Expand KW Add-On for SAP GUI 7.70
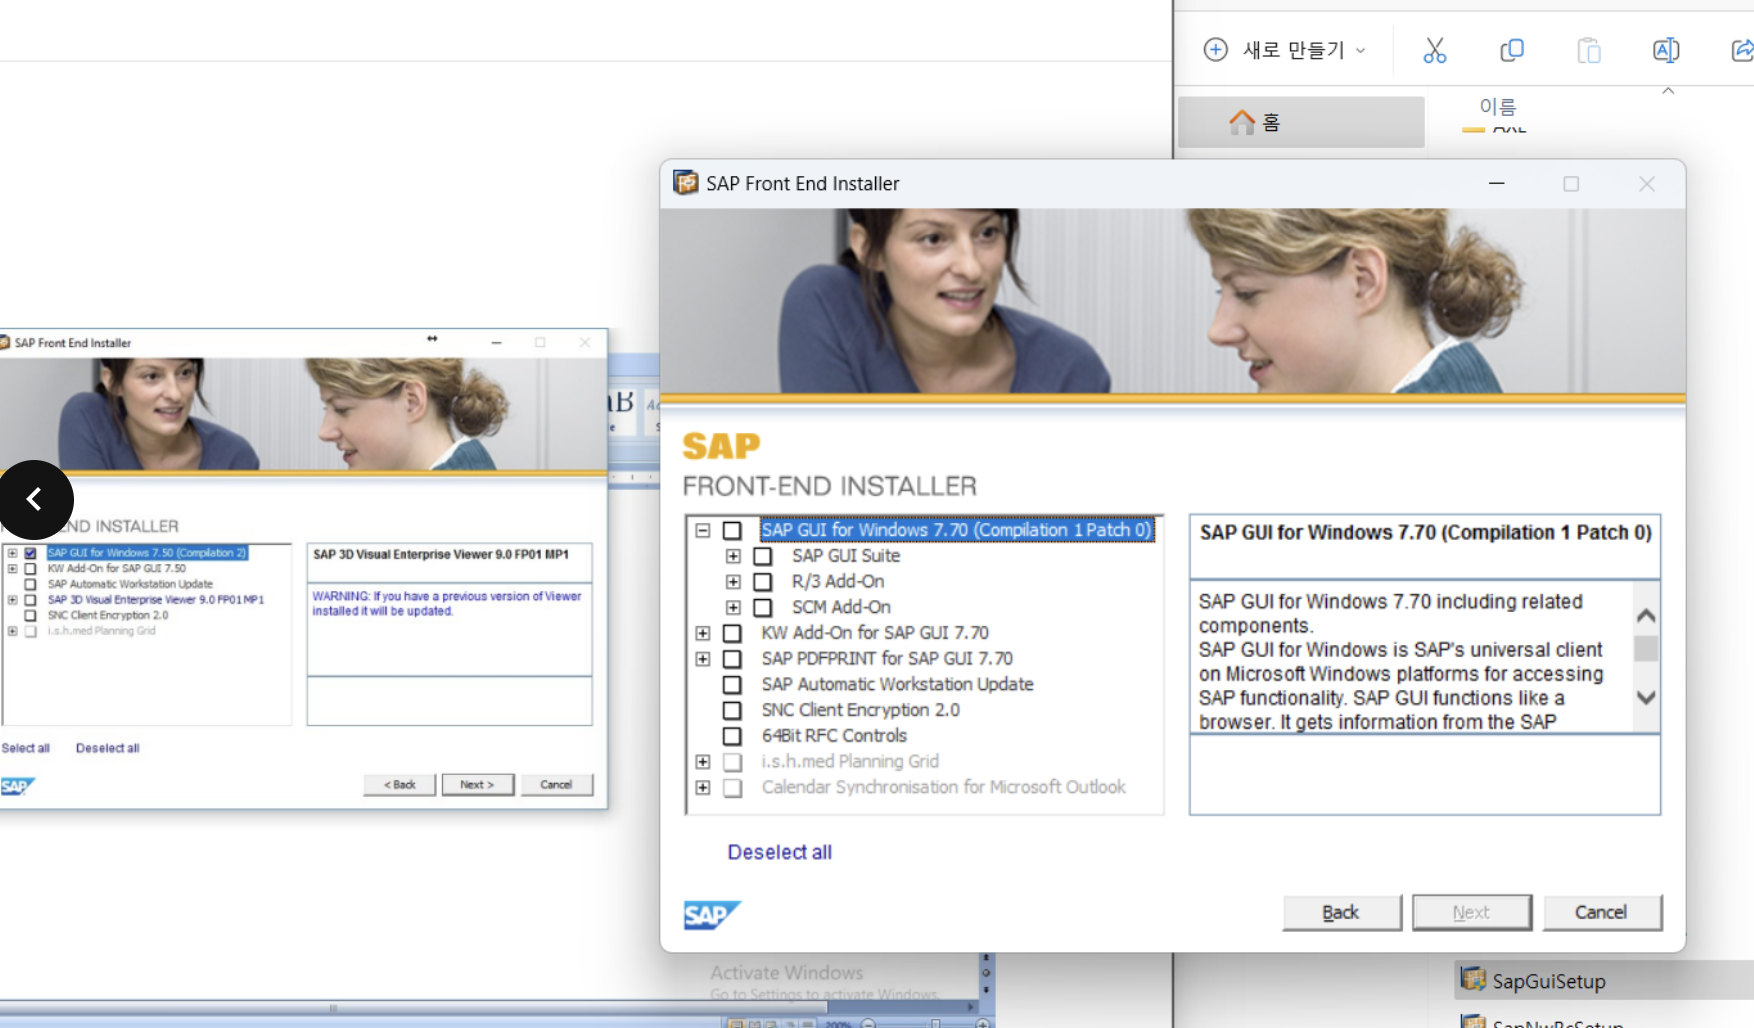Viewport: 1754px width, 1028px height. tap(703, 633)
